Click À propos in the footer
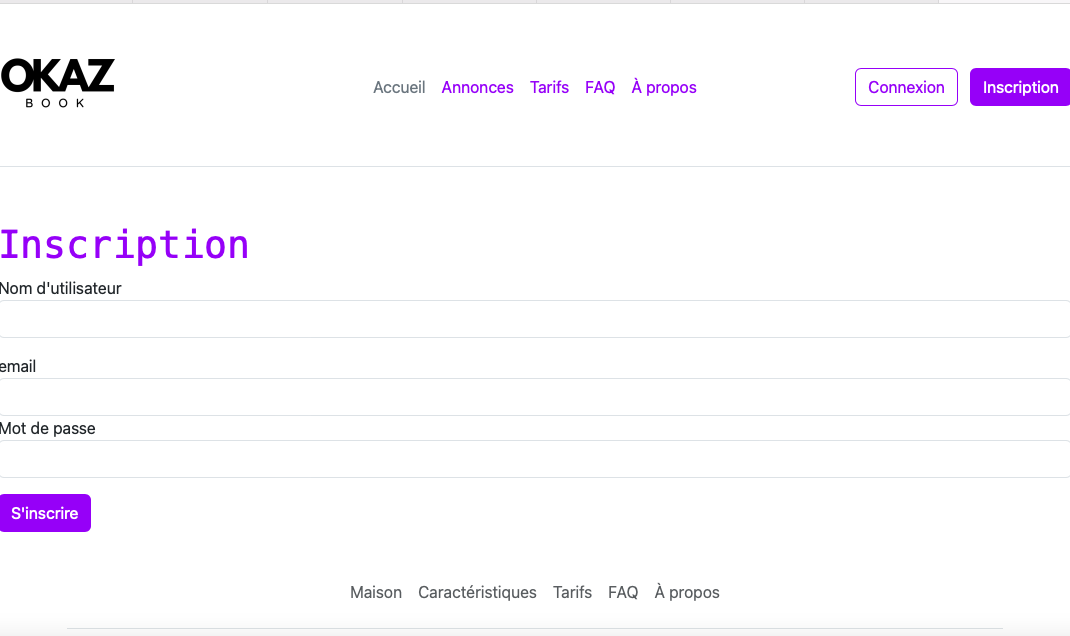Screen dimensions: 1070x636 pyautogui.click(x=687, y=592)
